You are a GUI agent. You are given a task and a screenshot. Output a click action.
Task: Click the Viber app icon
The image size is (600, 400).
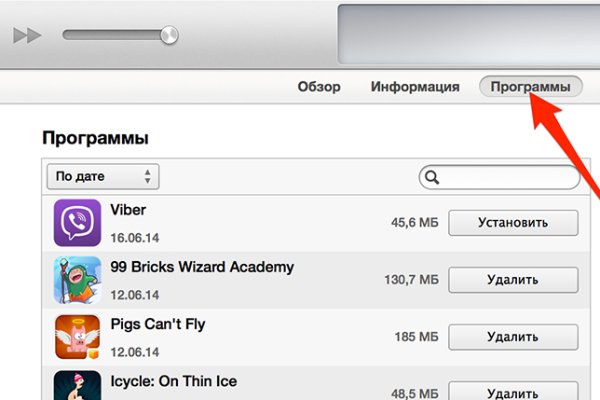[77, 222]
